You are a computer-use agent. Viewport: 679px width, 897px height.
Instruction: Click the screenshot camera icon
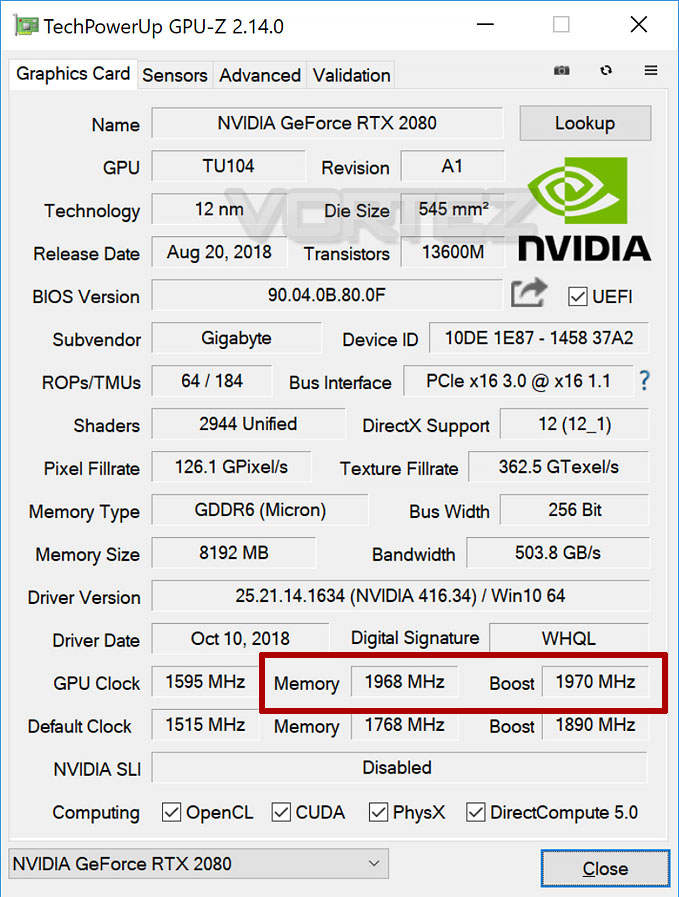[x=561, y=70]
